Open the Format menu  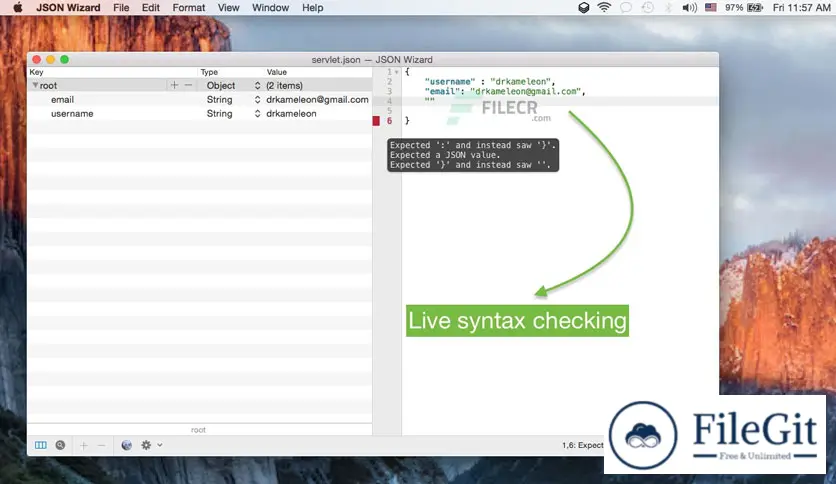click(189, 7)
